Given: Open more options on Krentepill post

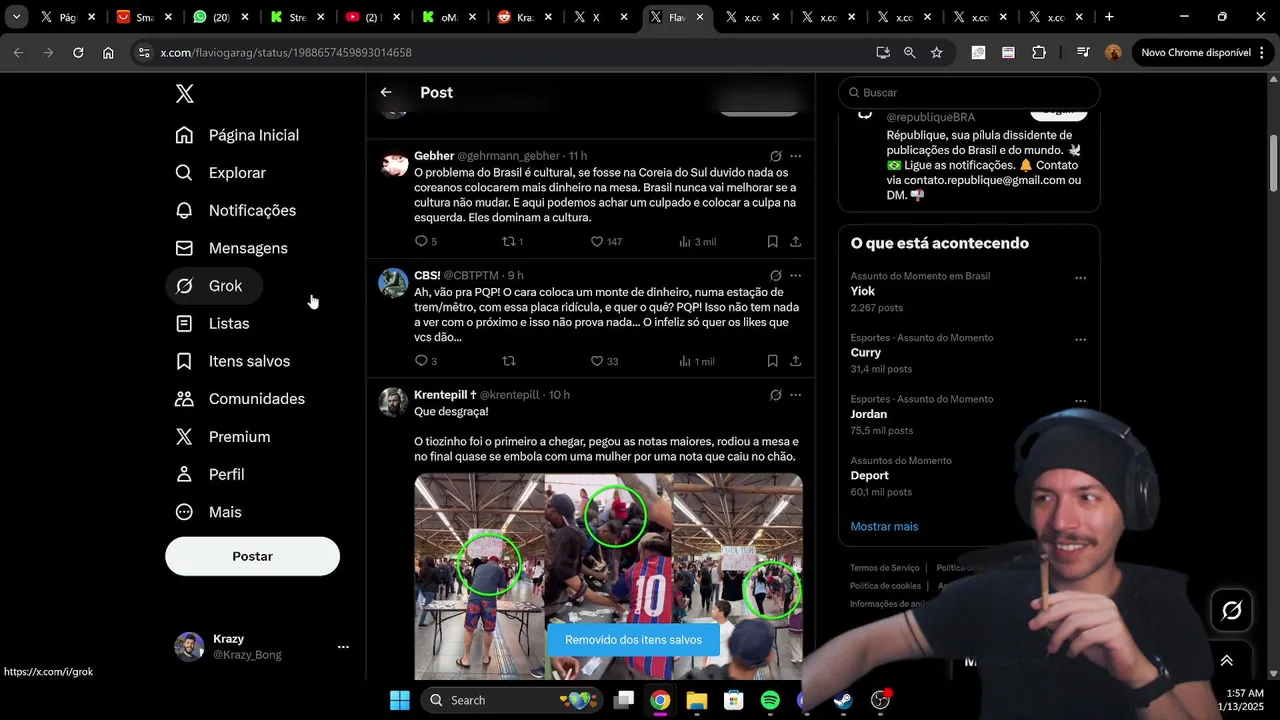Looking at the screenshot, I should pos(795,395).
